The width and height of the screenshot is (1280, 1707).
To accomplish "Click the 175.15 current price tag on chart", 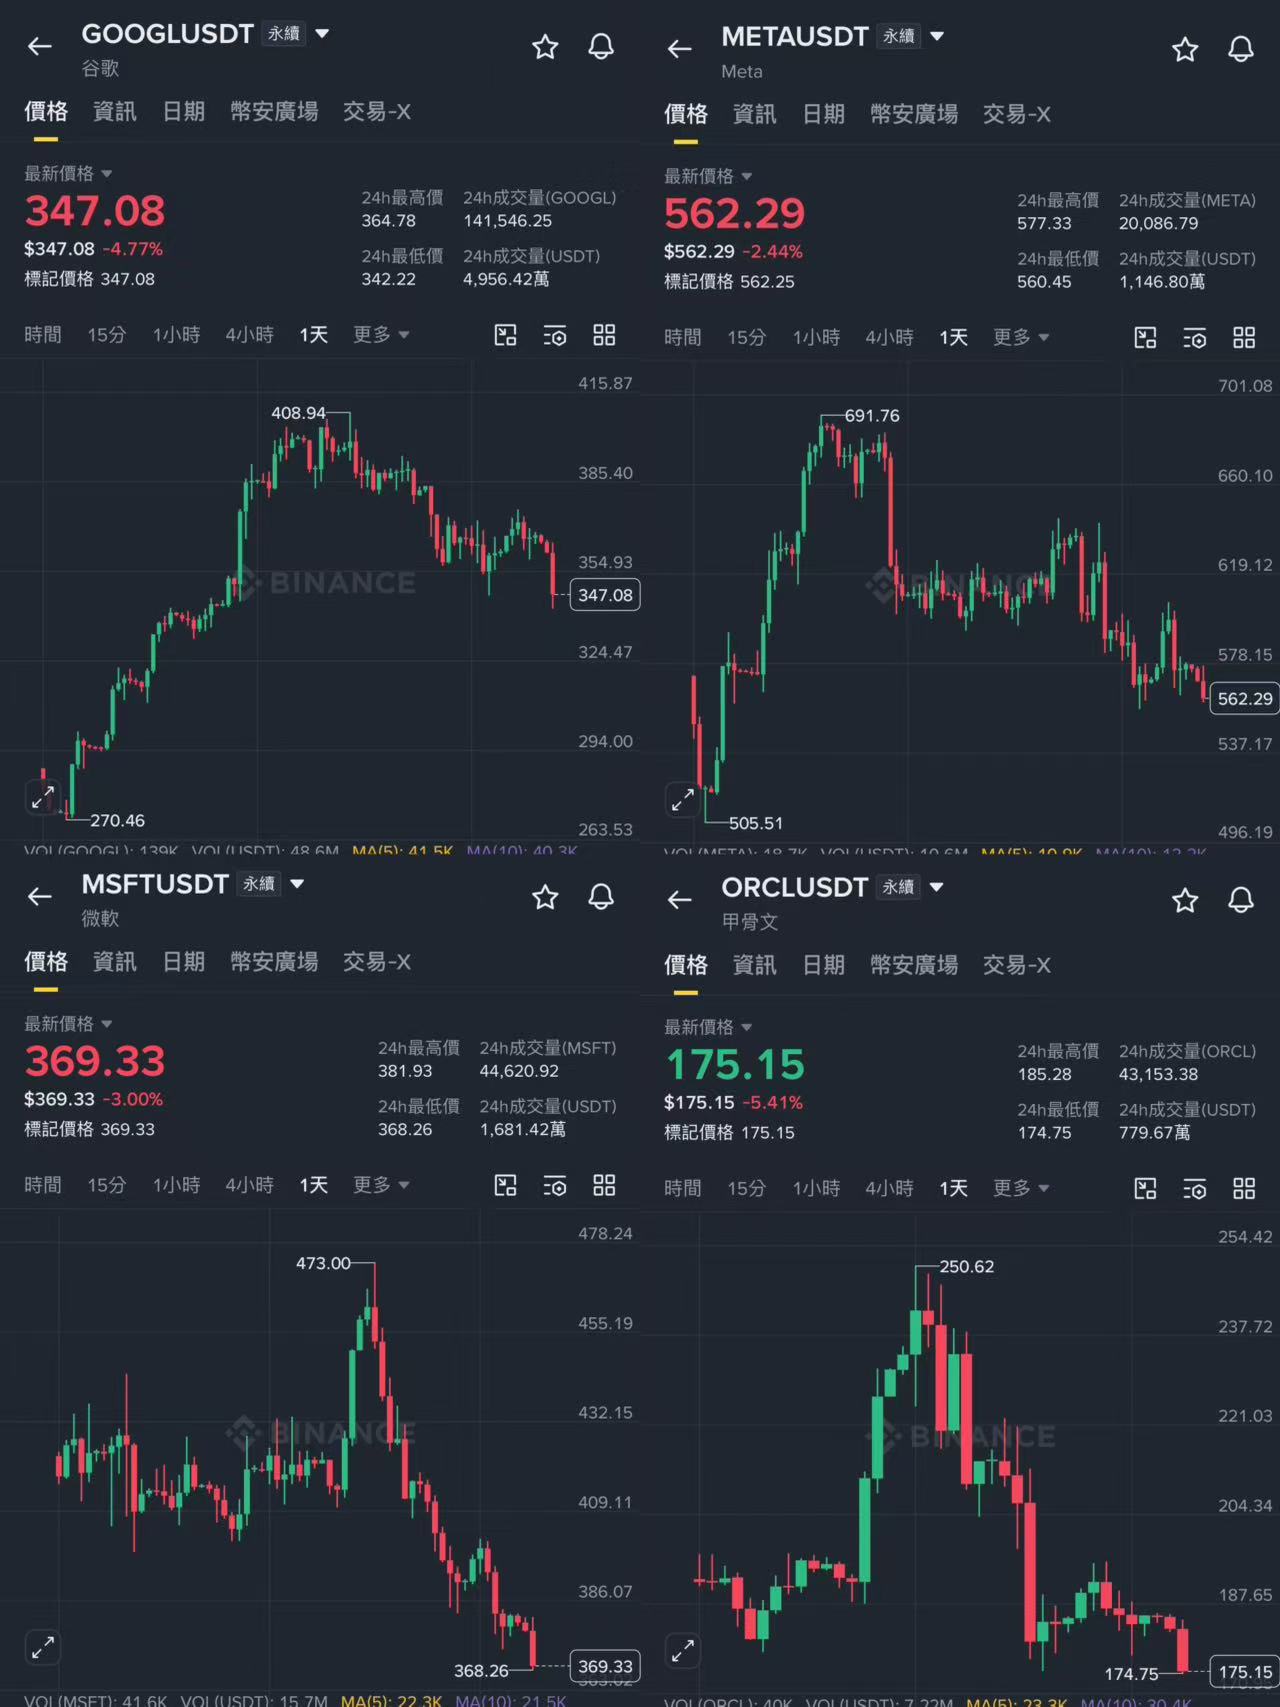I will point(1245,1672).
